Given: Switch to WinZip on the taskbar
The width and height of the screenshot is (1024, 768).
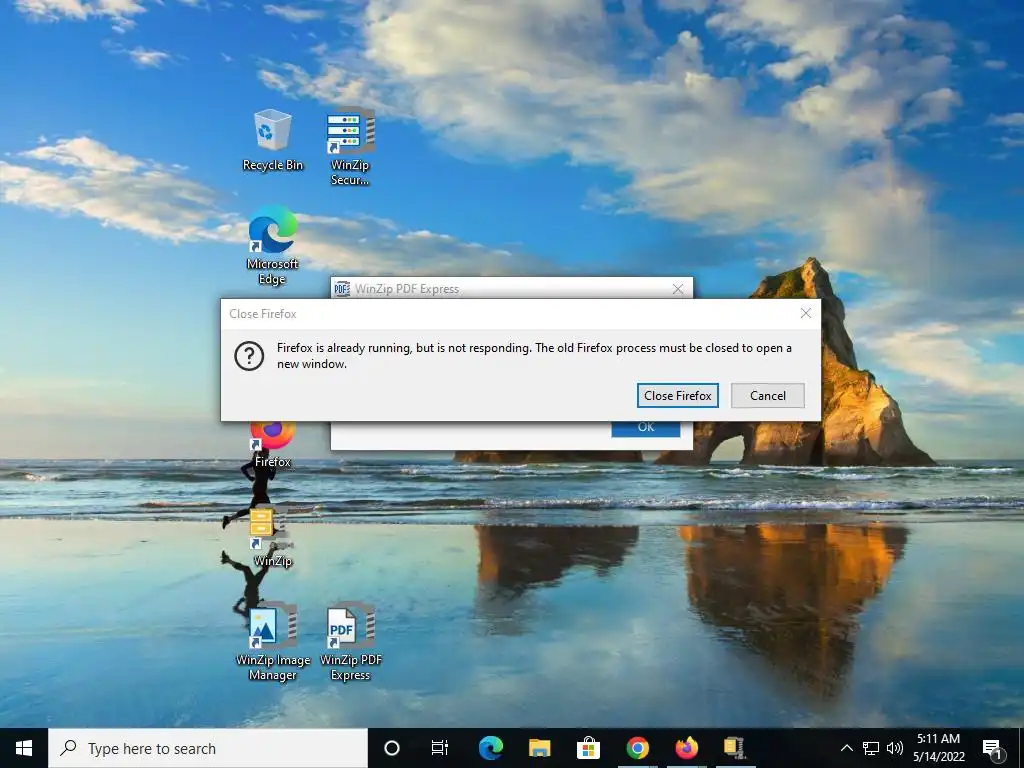Looking at the screenshot, I should coord(735,748).
